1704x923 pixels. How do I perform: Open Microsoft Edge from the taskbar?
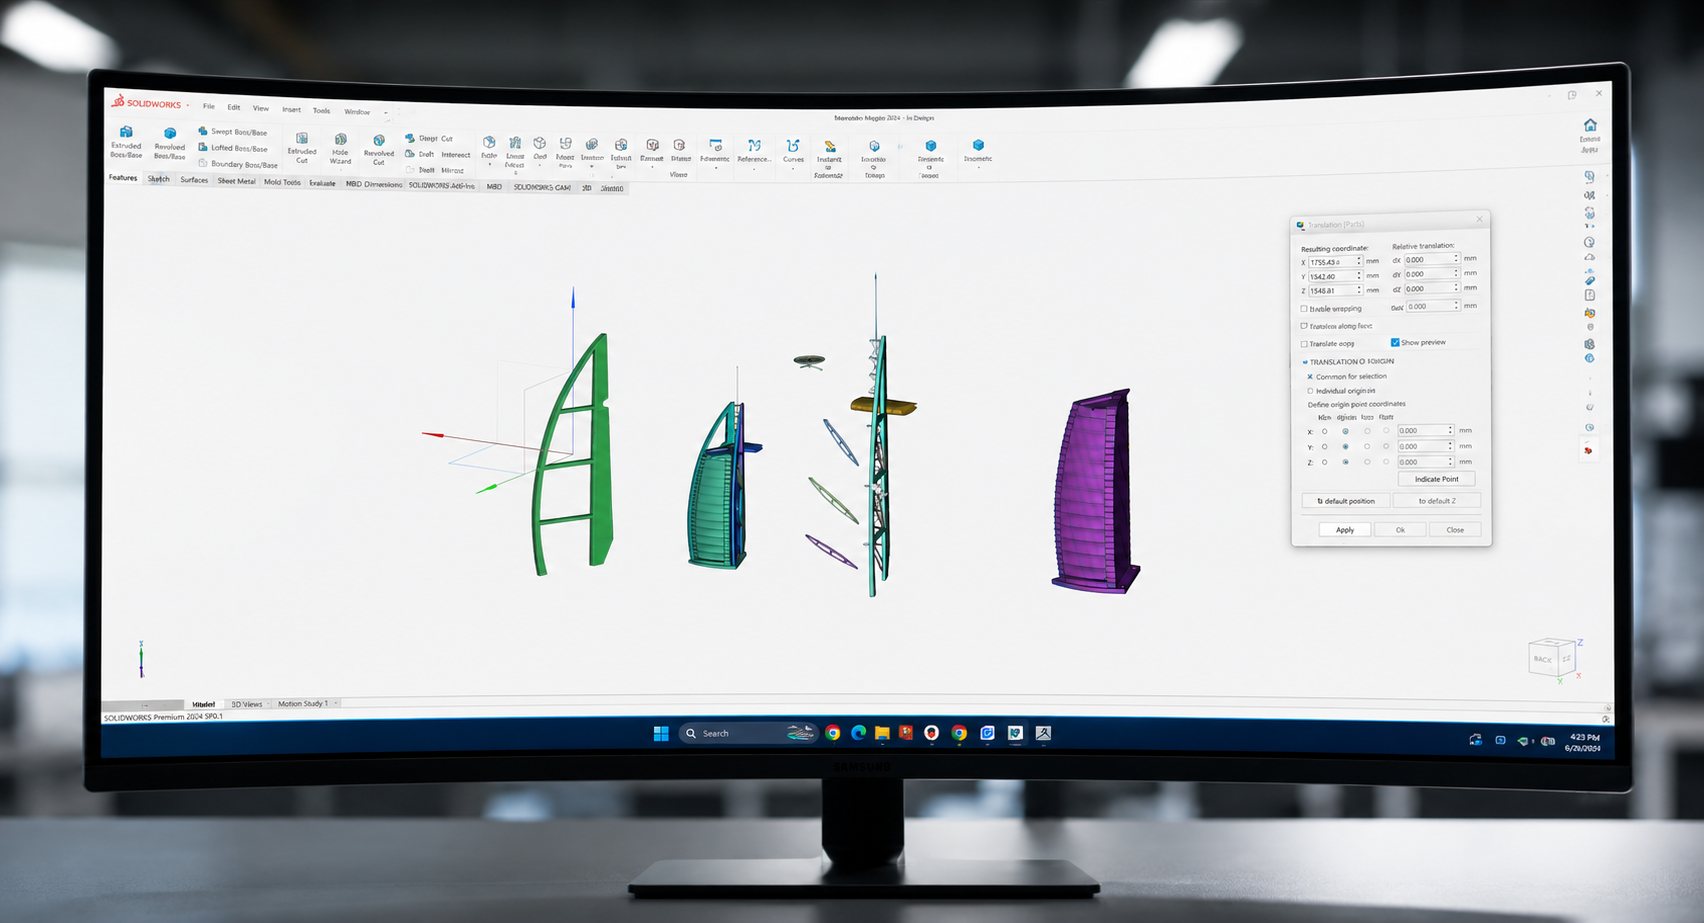click(x=858, y=733)
